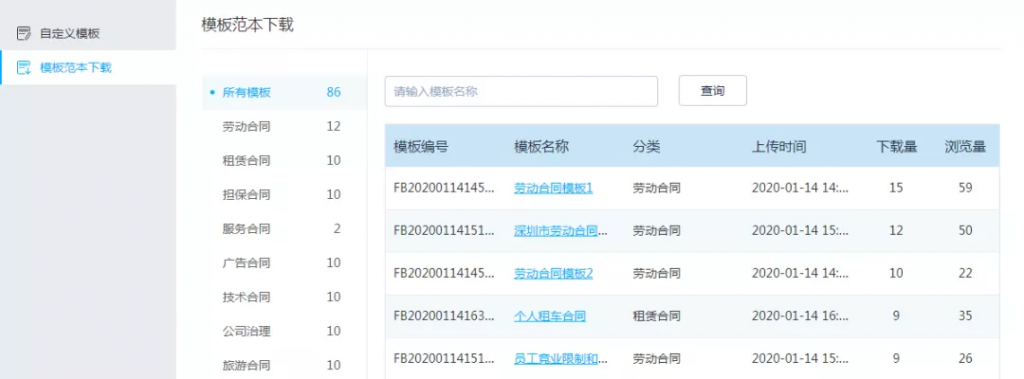Click the 浏览量 column header
This screenshot has height=379, width=1024.
pyautogui.click(x=965, y=146)
